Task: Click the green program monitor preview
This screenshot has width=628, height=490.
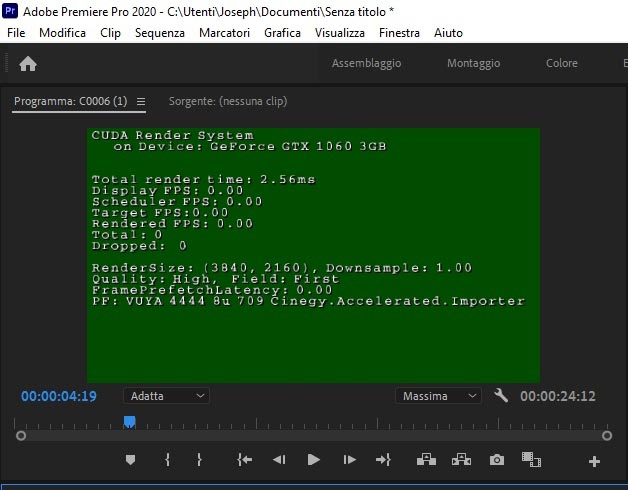Action: click(314, 255)
